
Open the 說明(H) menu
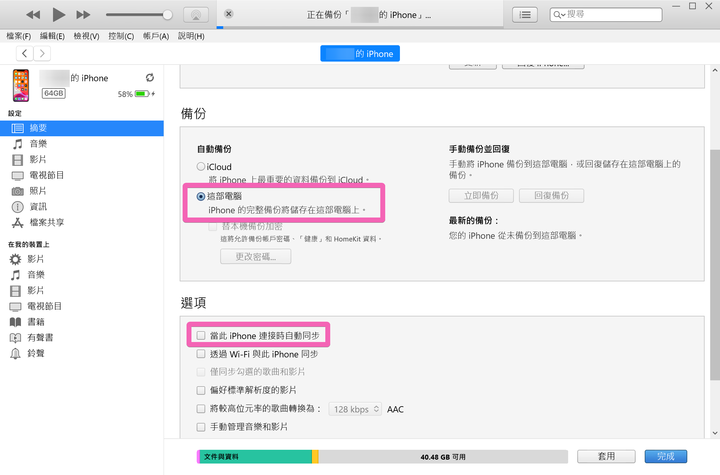[191, 36]
